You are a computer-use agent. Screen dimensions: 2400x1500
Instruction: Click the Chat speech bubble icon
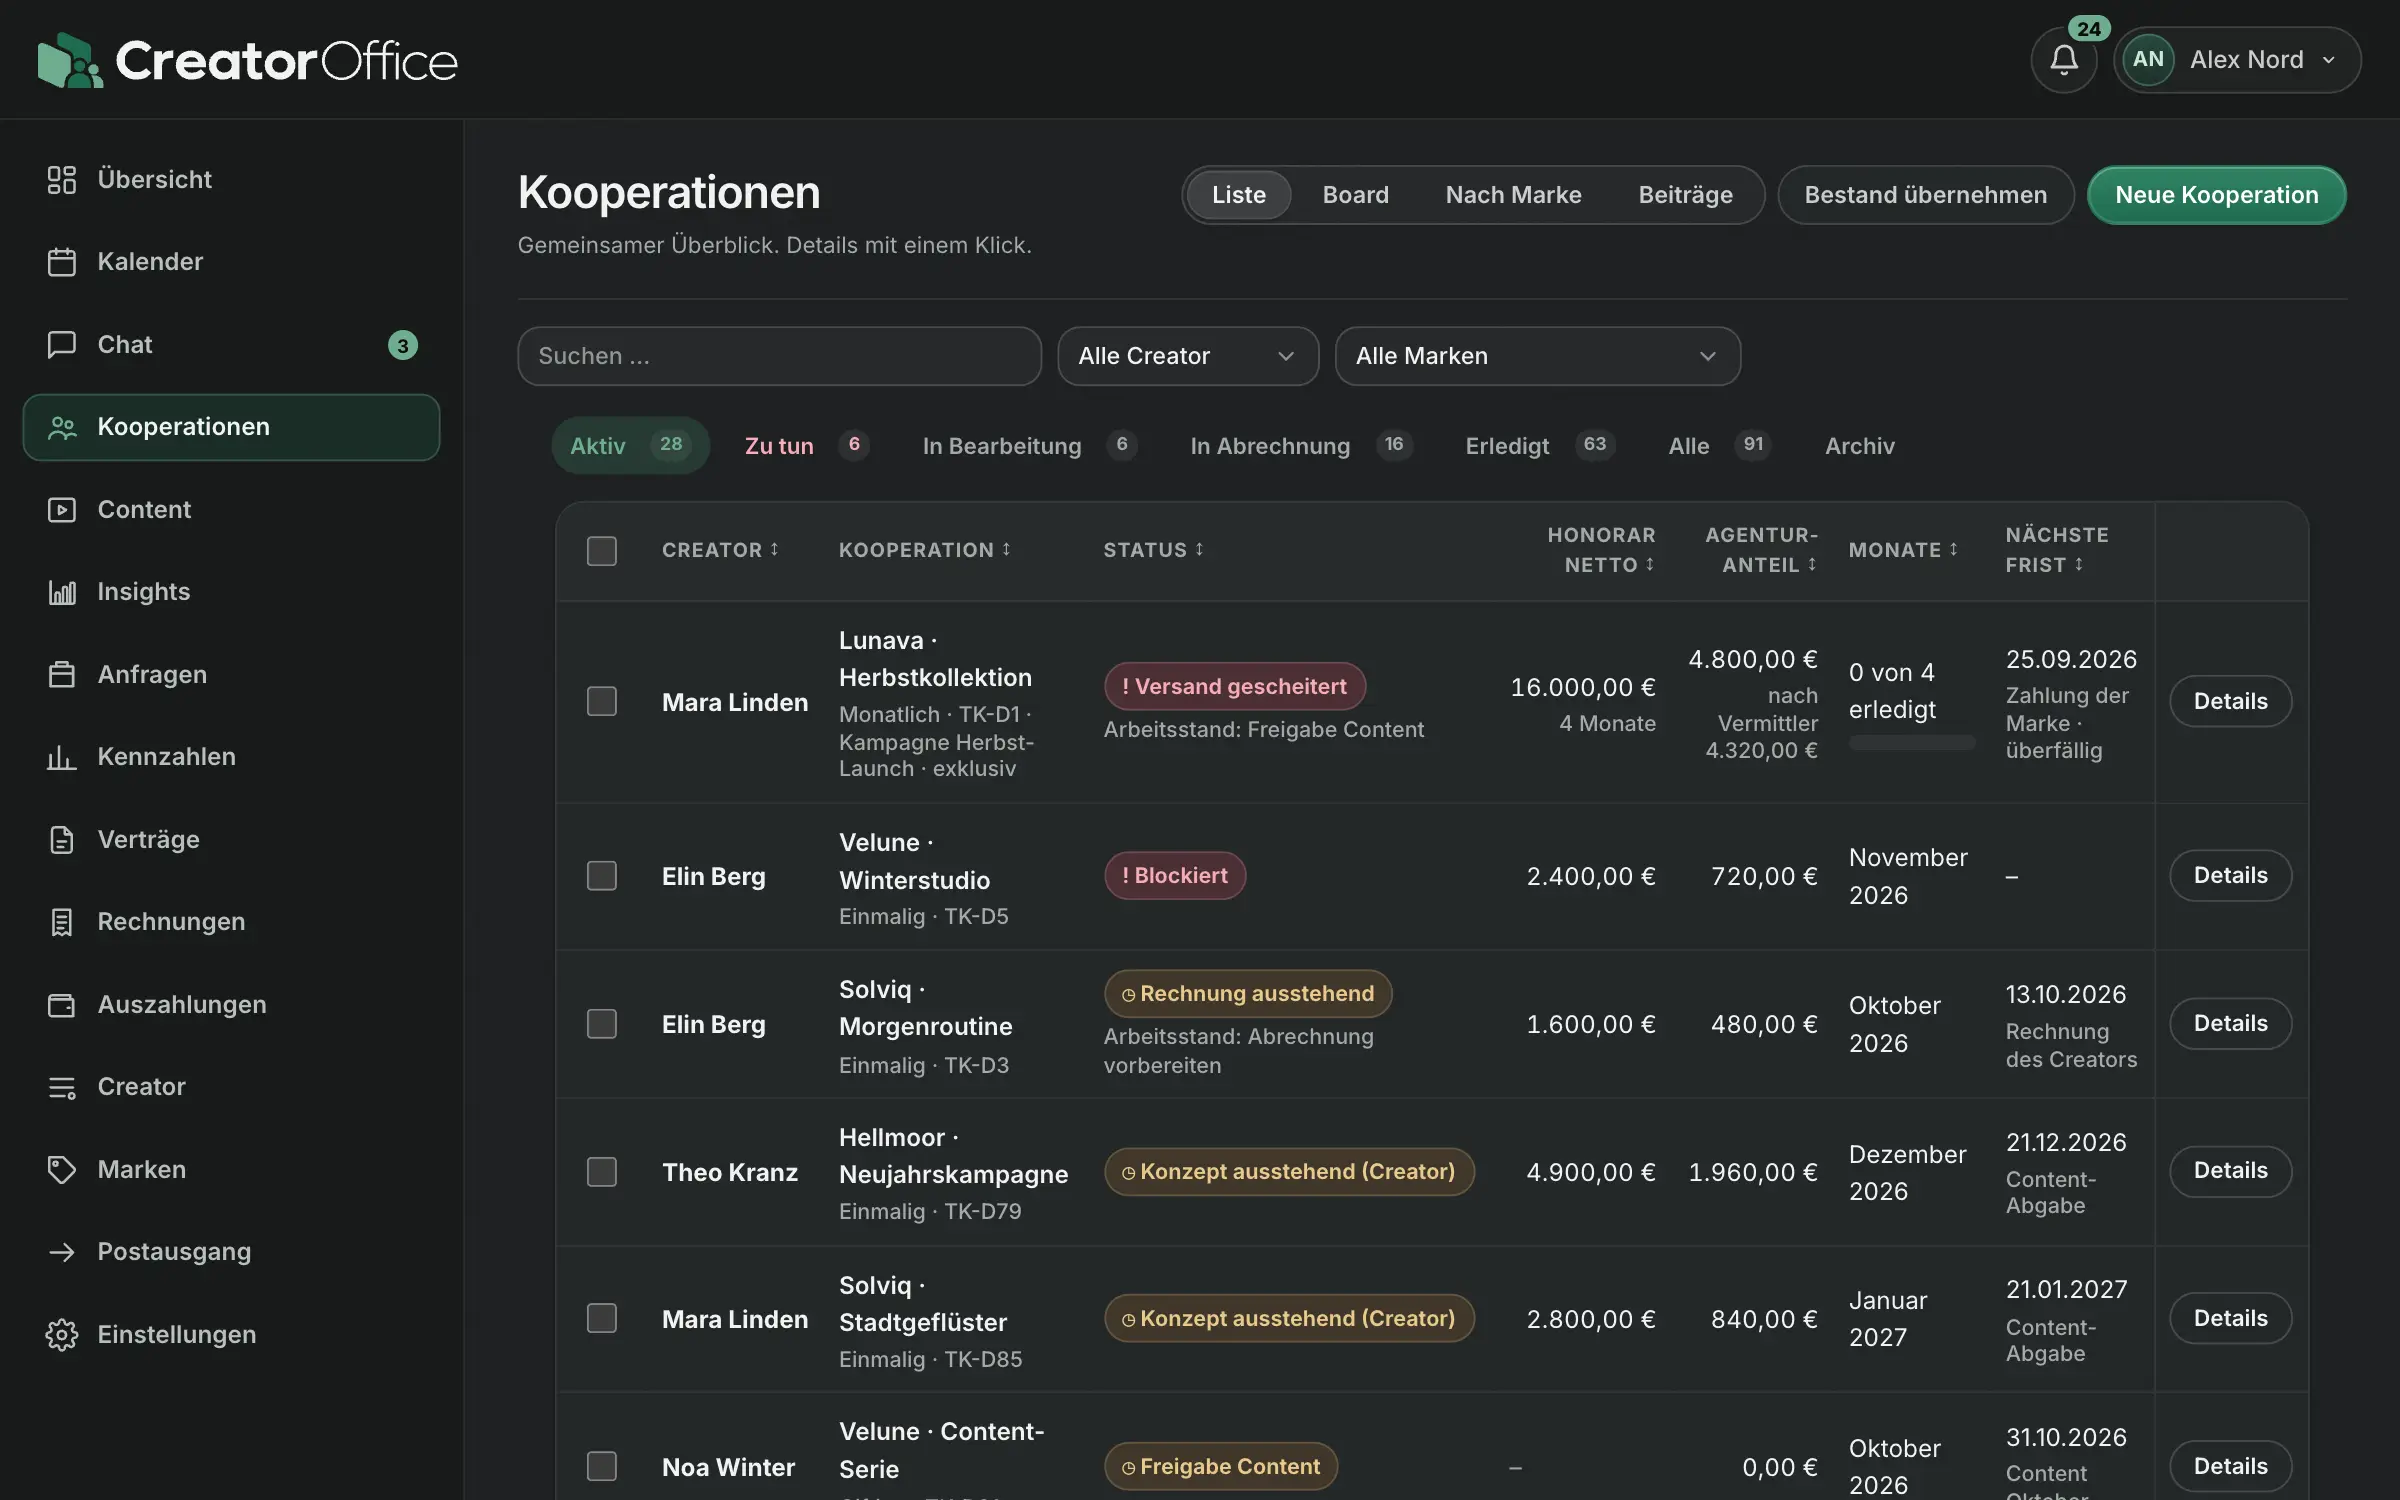tap(62, 345)
